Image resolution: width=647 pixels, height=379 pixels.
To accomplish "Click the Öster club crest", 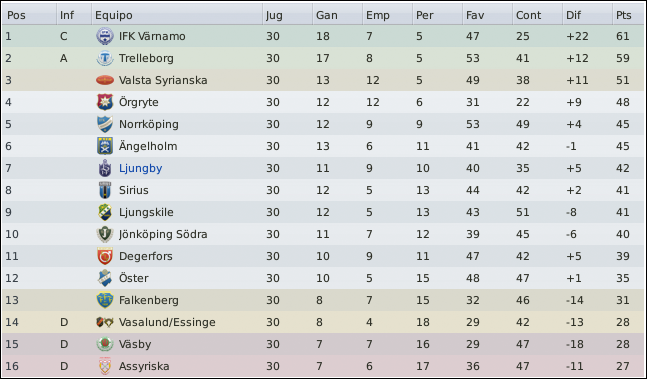I will pos(105,278).
